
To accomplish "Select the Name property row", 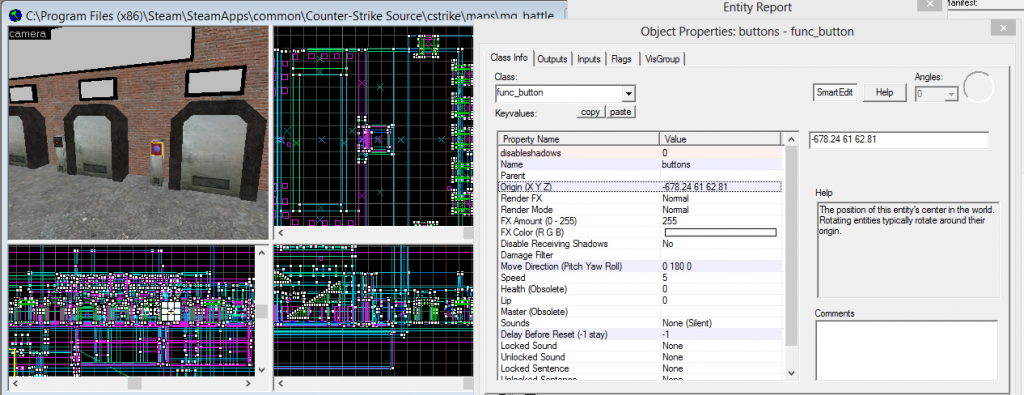I will tap(639, 165).
